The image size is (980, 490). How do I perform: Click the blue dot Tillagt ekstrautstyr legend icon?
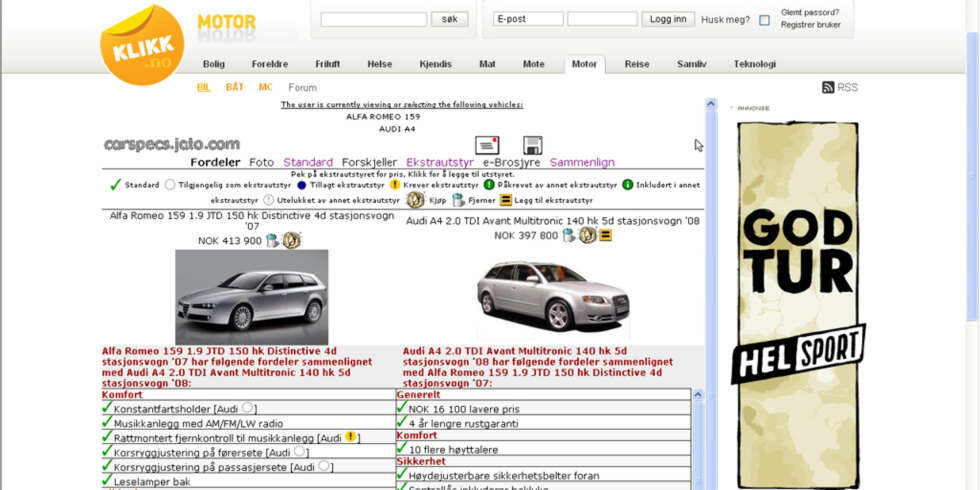(x=302, y=185)
